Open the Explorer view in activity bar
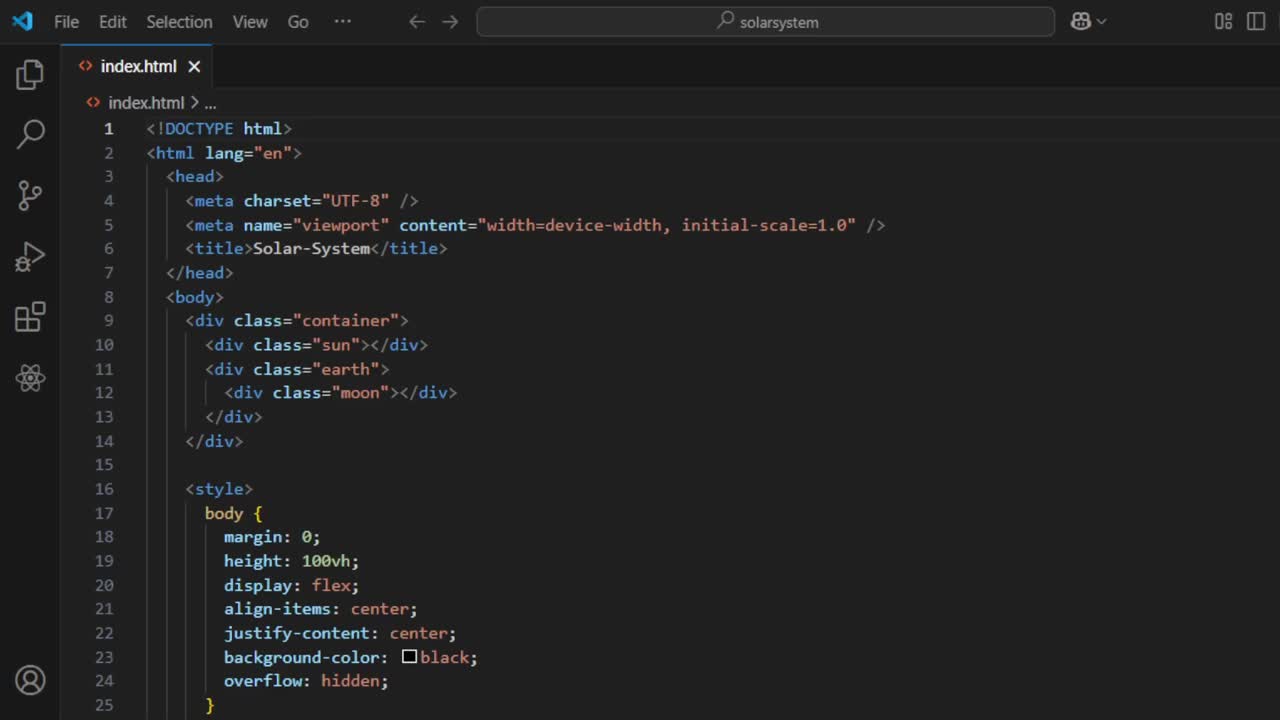1280x720 pixels. click(x=30, y=75)
